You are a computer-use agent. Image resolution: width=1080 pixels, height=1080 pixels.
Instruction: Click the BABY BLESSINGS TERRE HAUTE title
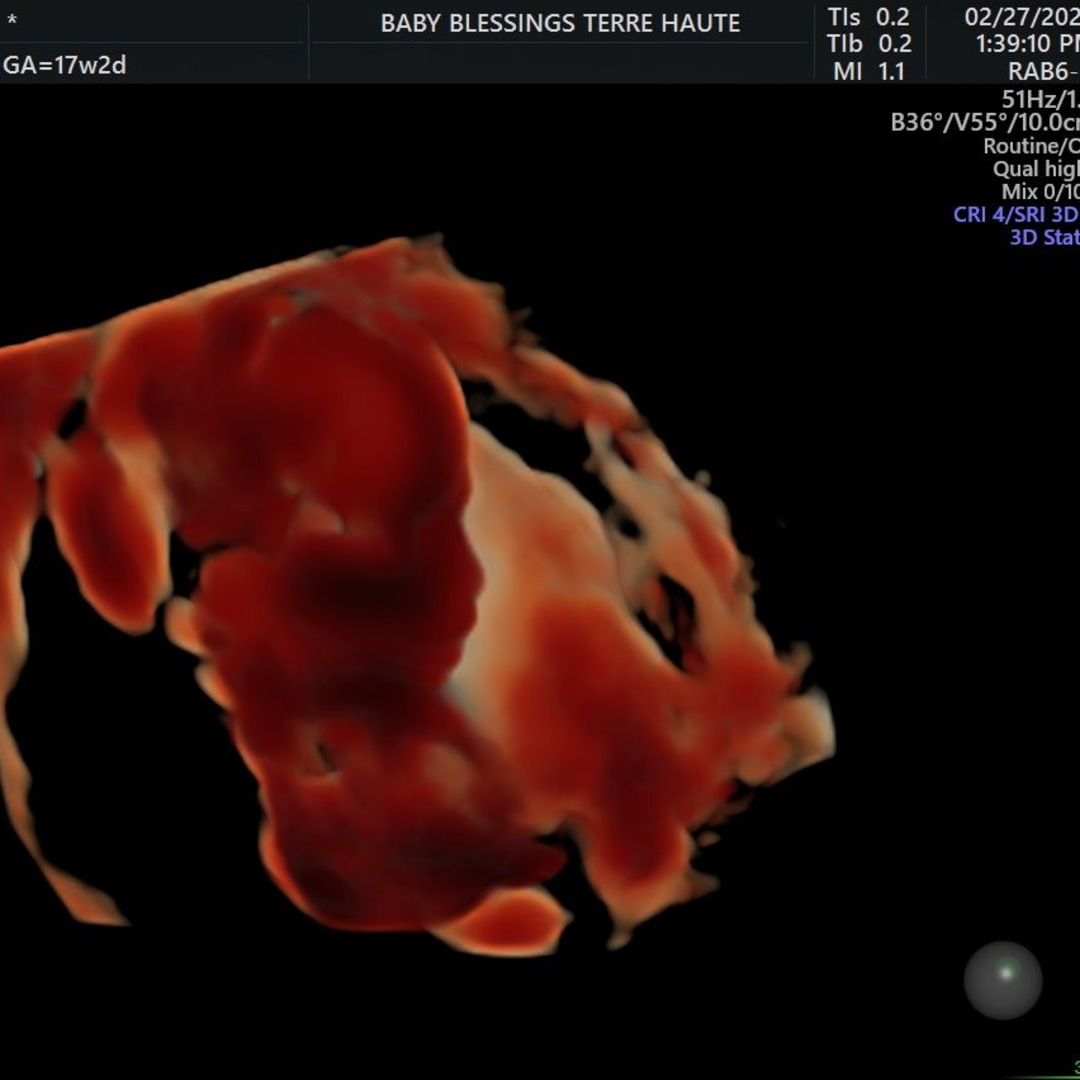(560, 24)
